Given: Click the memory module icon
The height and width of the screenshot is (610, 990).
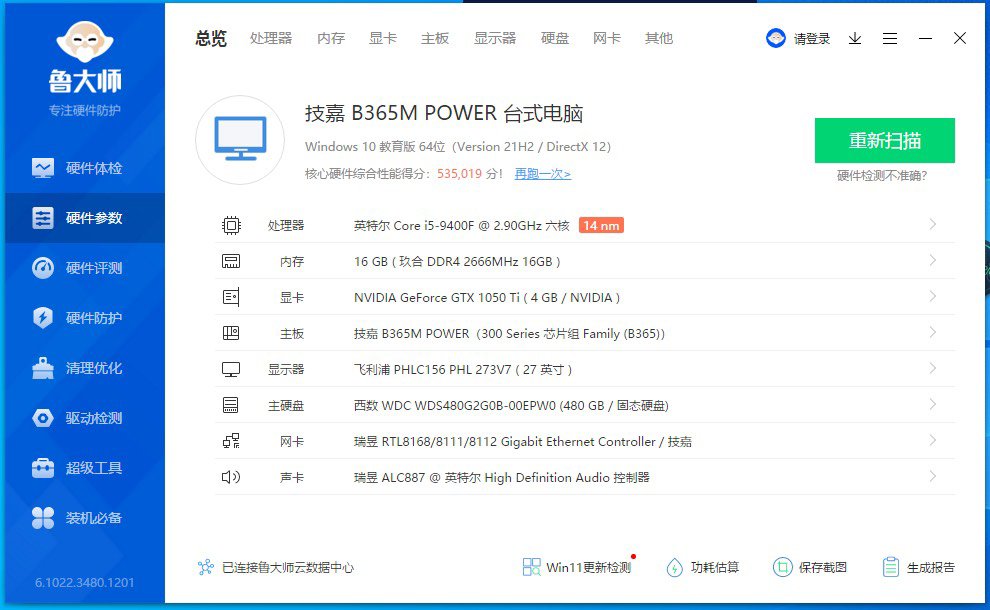Looking at the screenshot, I should click(x=231, y=261).
